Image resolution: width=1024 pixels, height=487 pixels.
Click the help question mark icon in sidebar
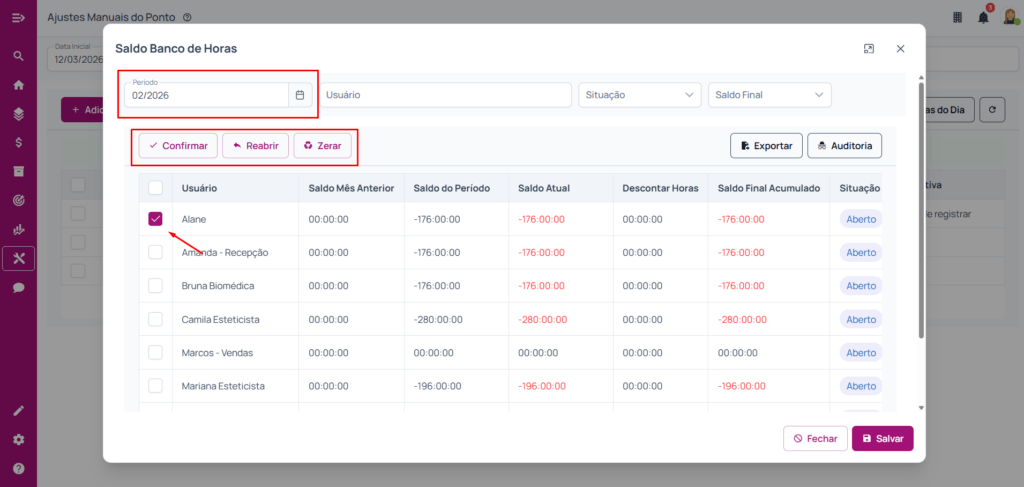tap(18, 468)
